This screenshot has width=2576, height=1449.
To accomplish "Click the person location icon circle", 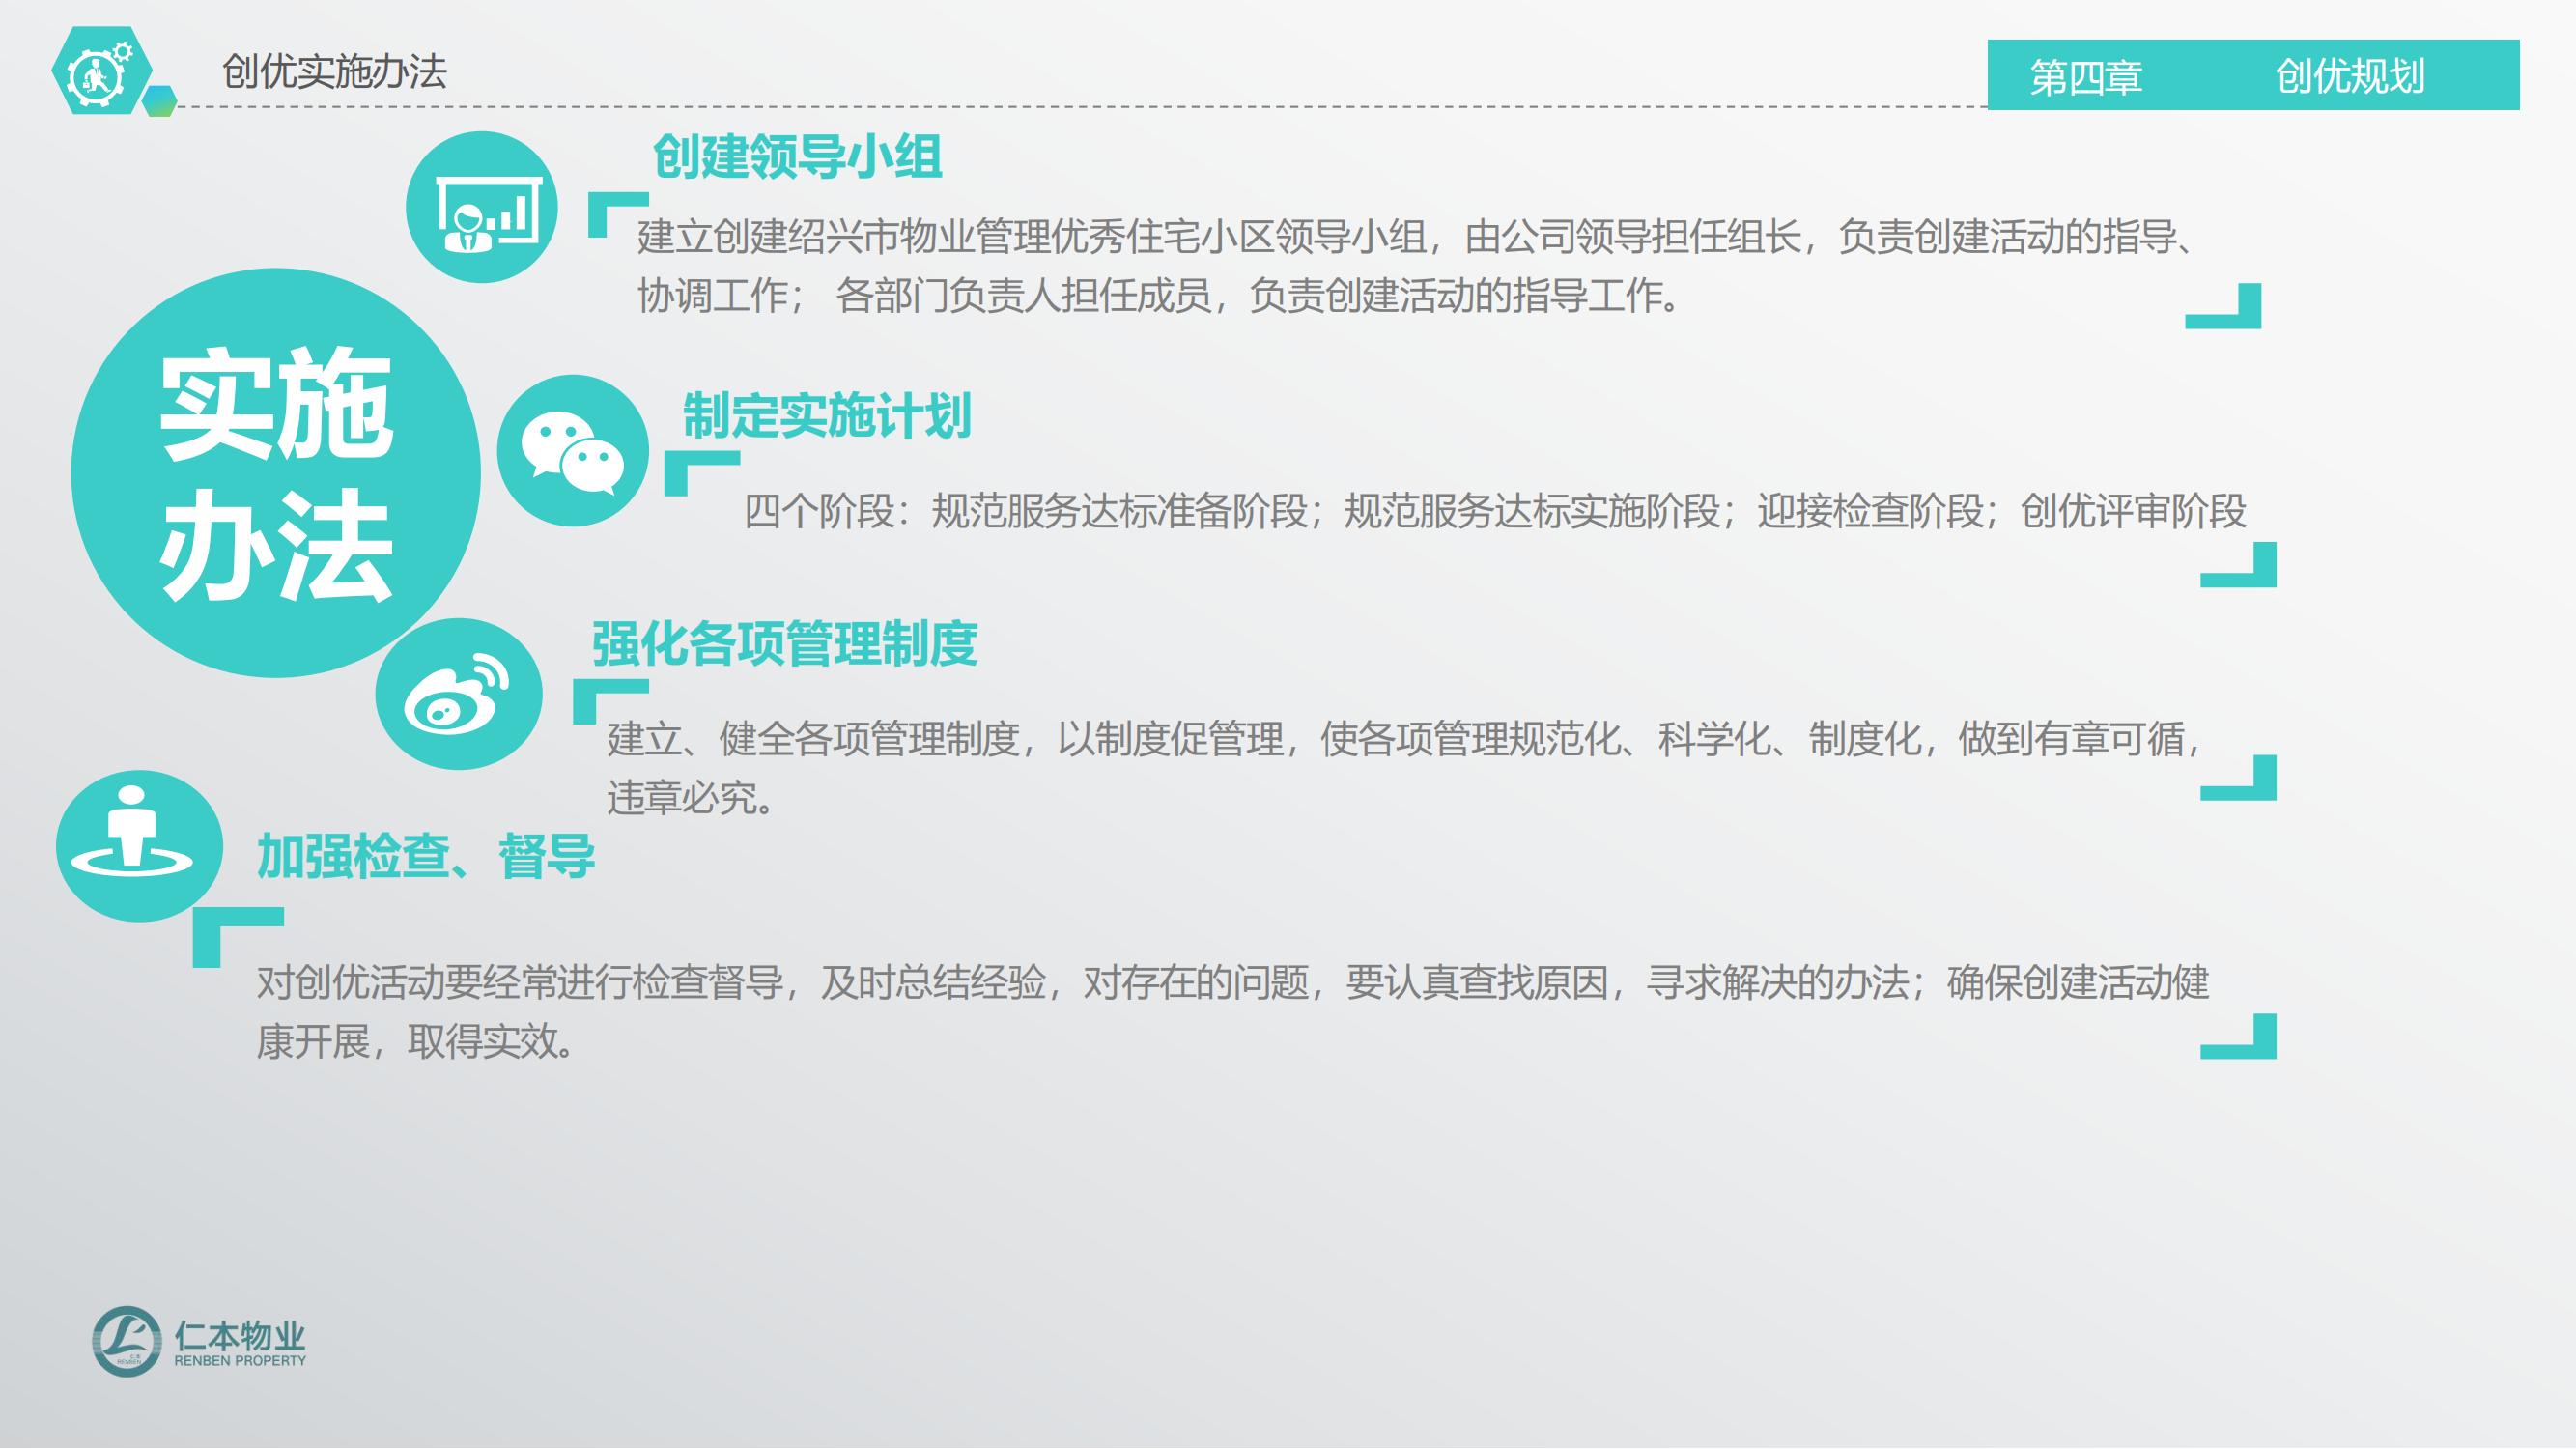I will click(140, 846).
